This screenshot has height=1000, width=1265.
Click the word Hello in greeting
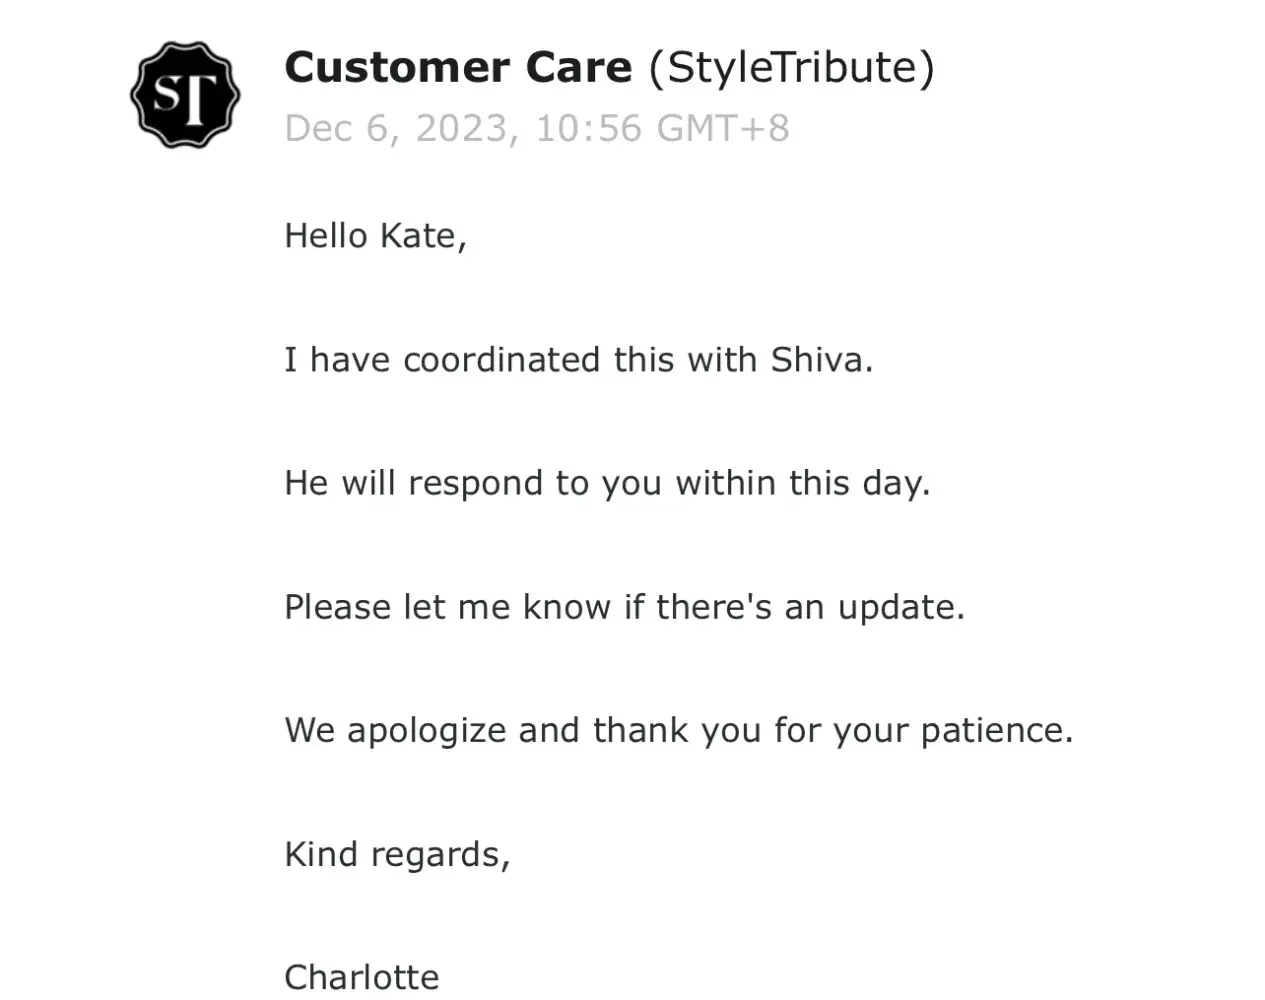326,236
